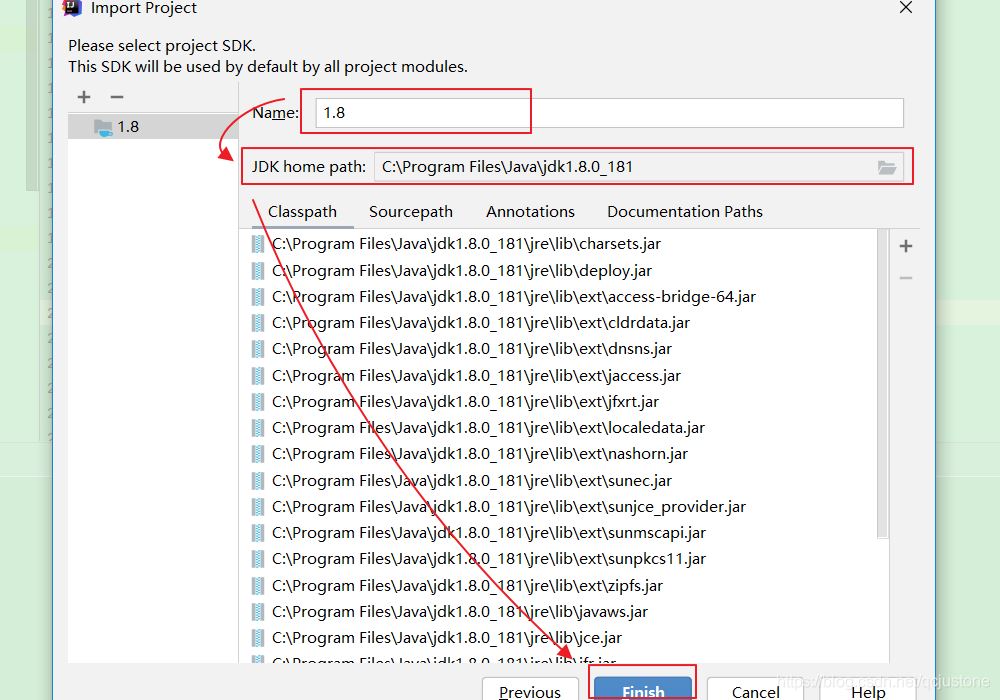Click the jar icon beside nashorn.jar
The width and height of the screenshot is (1000, 700).
pyautogui.click(x=258, y=454)
